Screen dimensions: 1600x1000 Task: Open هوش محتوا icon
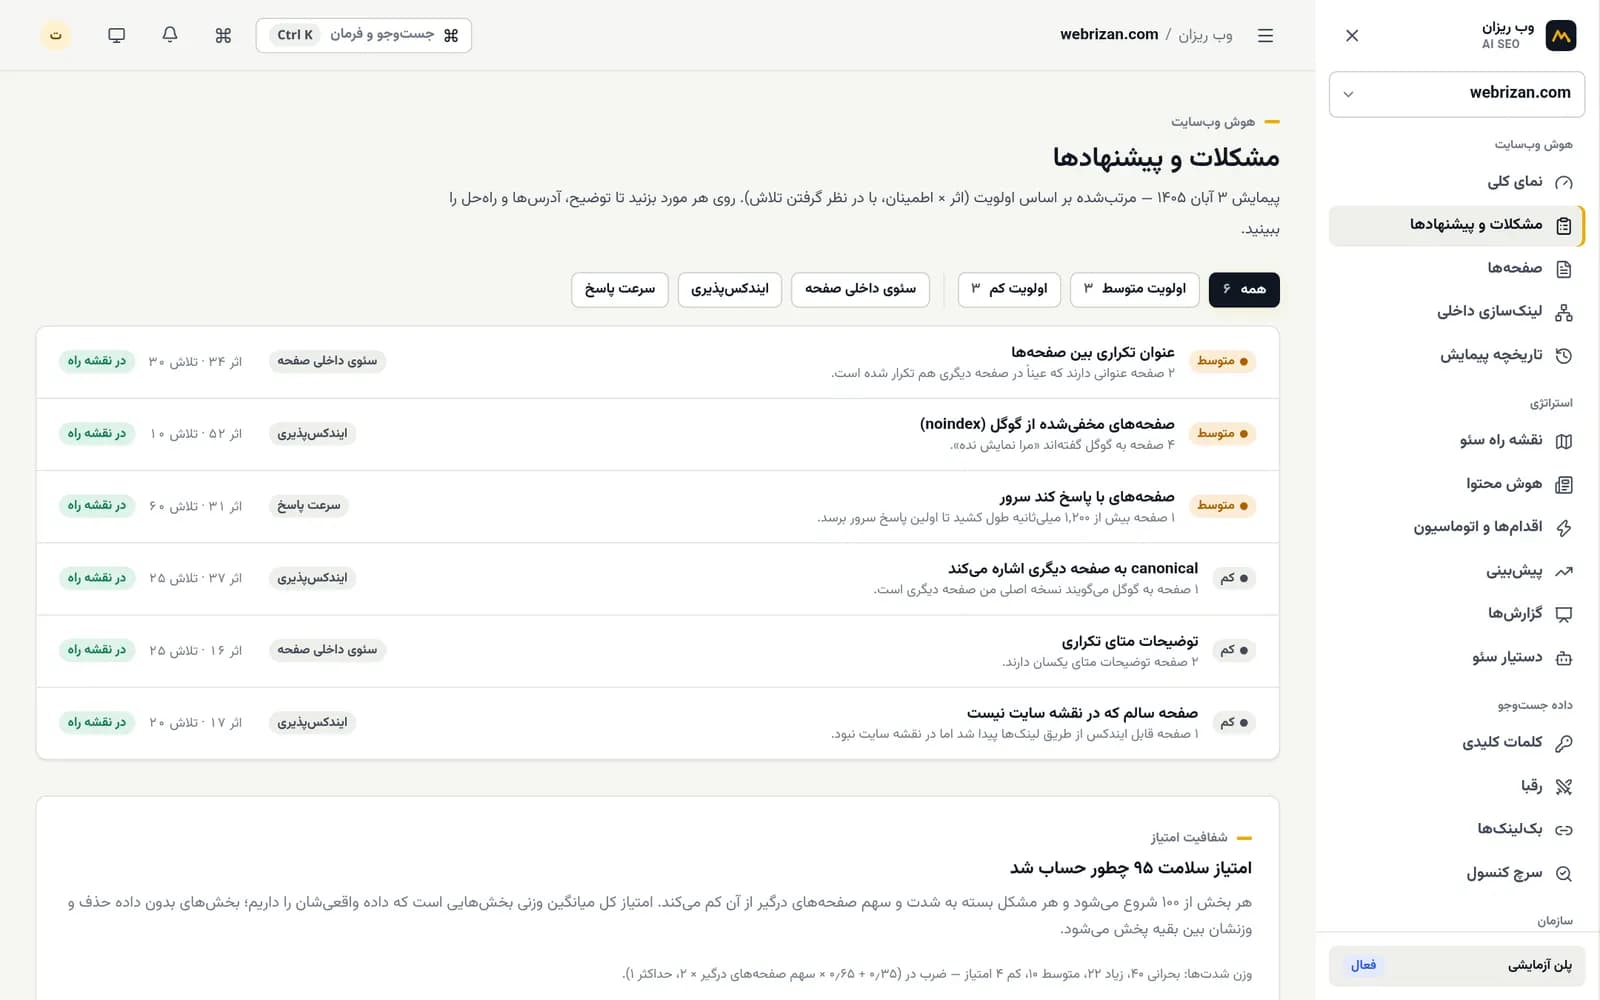tap(1564, 484)
